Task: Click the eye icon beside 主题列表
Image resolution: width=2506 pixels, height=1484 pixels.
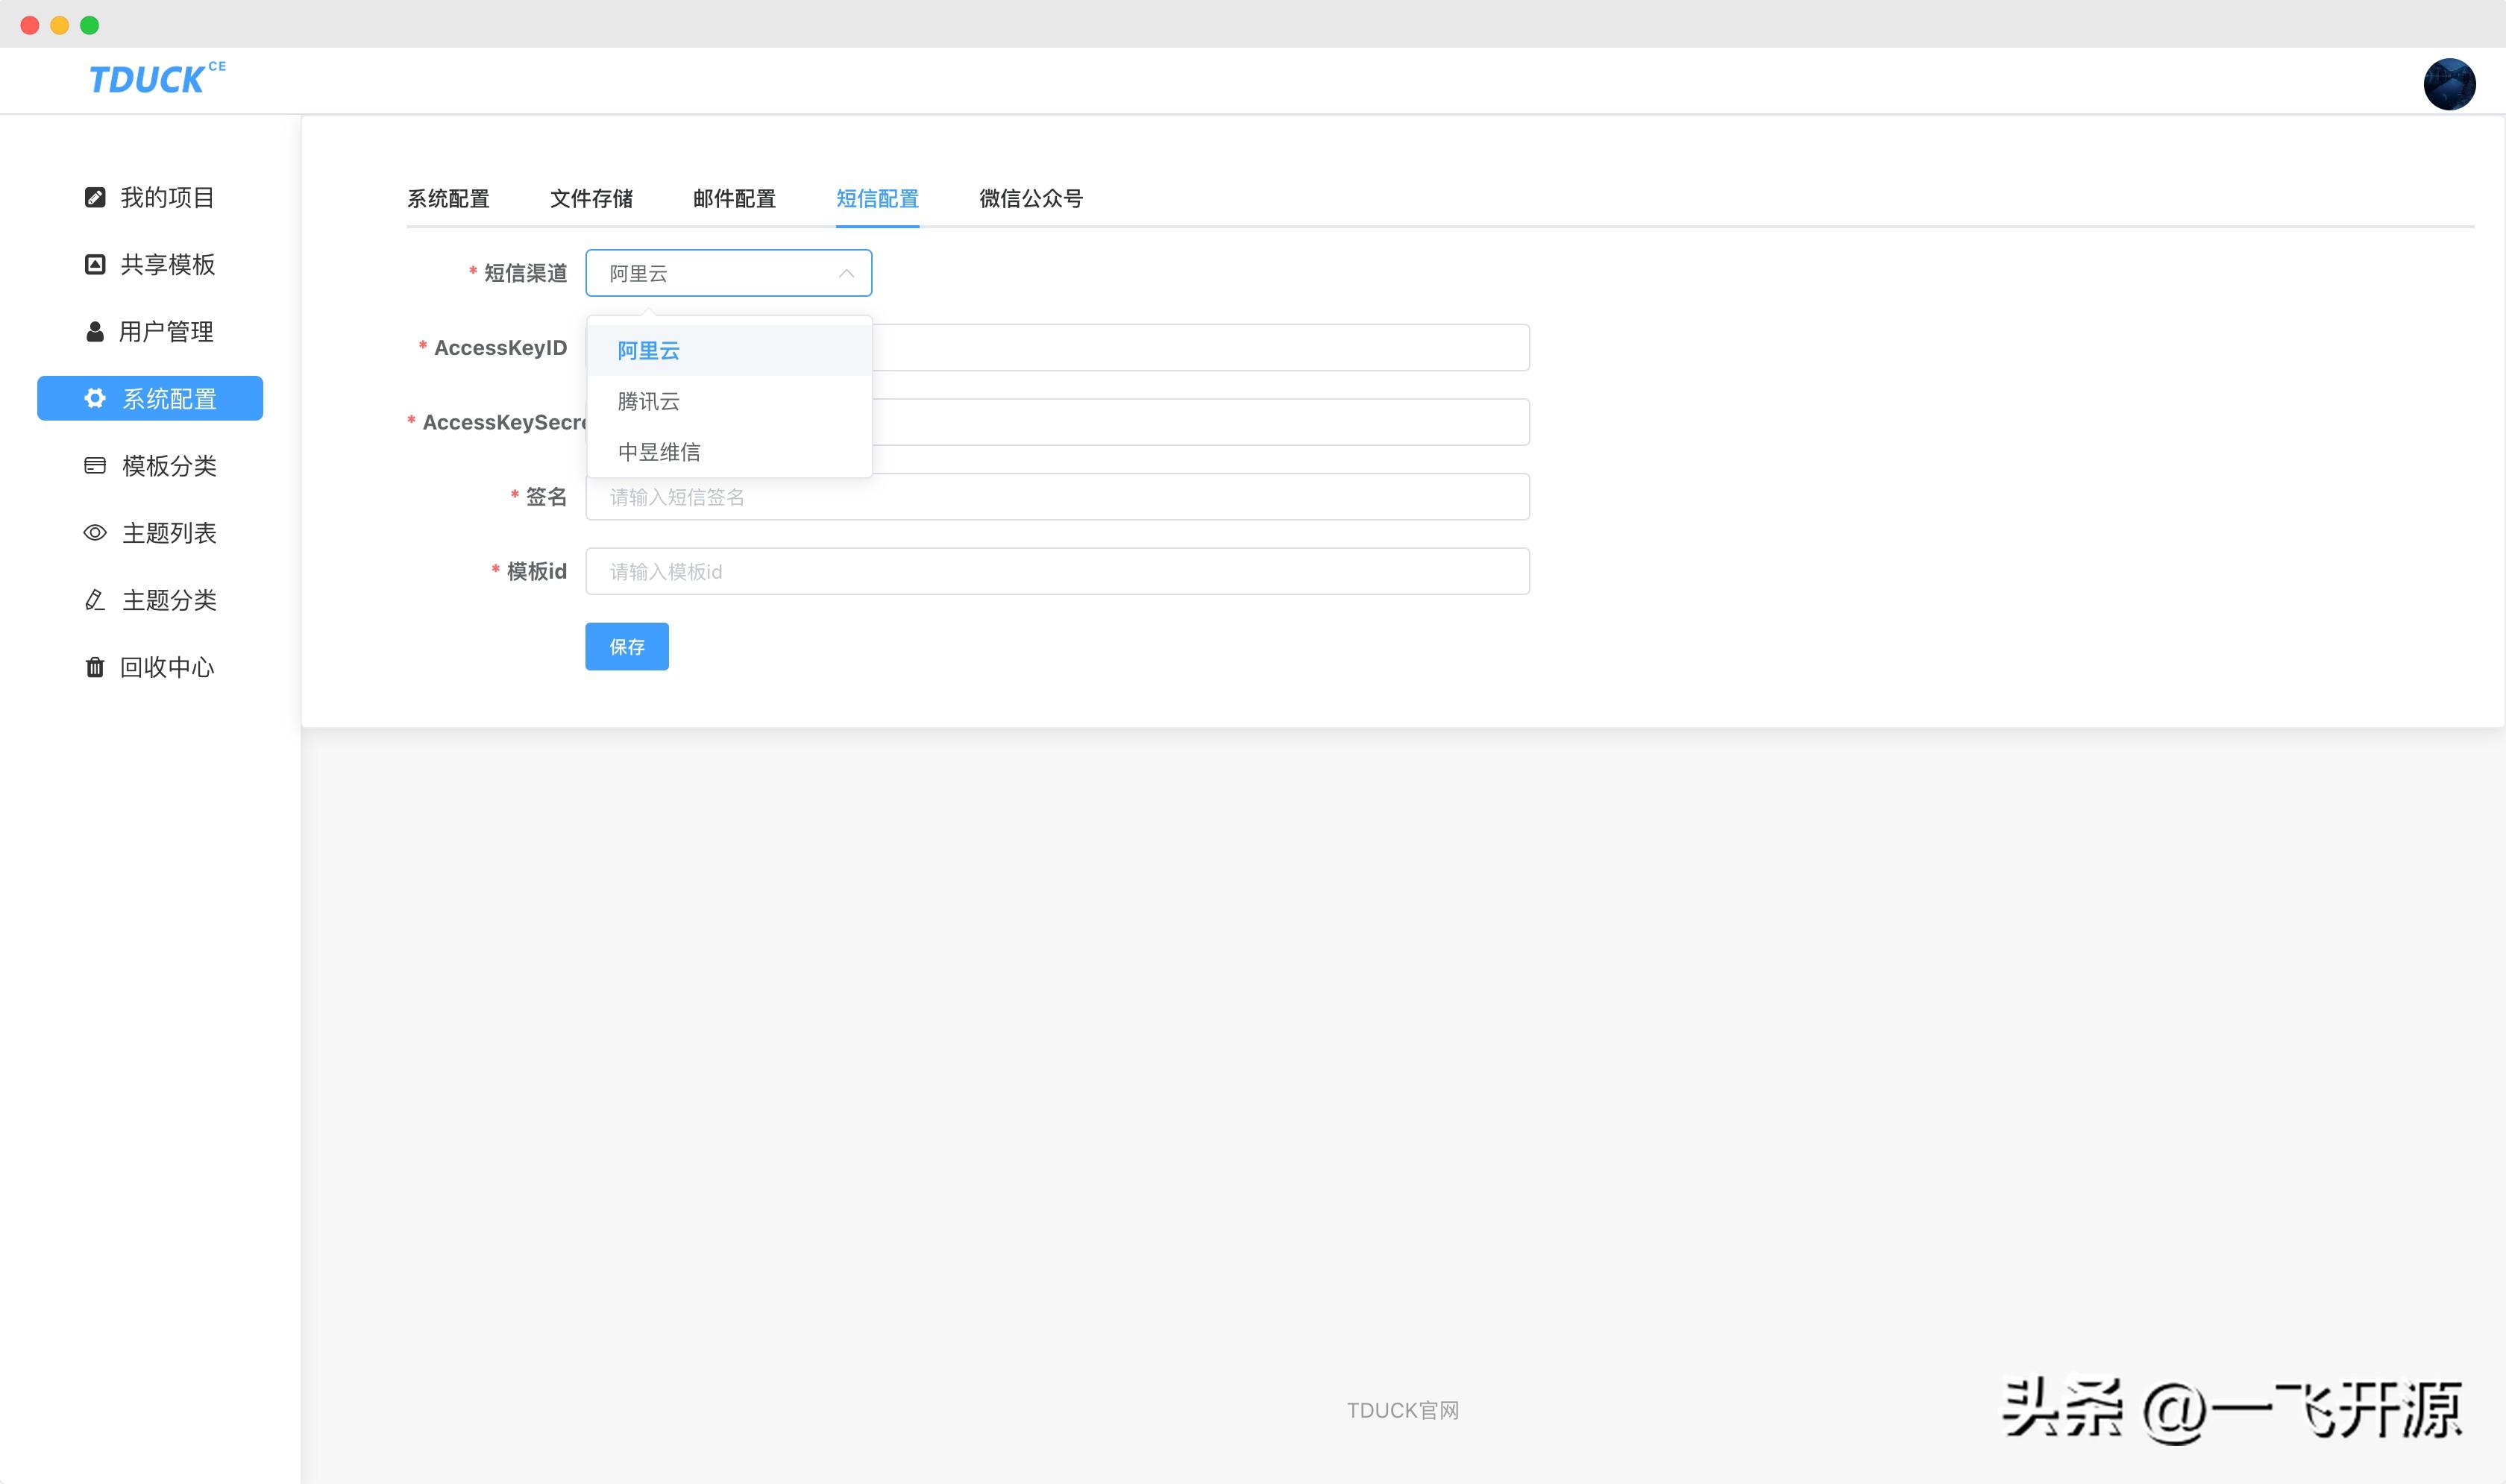Action: [x=95, y=532]
